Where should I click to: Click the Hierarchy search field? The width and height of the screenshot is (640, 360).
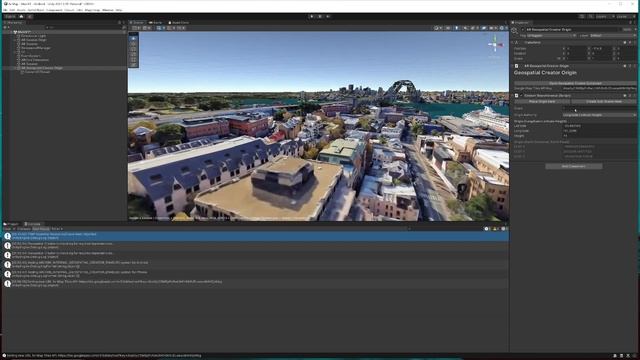coord(85,27)
